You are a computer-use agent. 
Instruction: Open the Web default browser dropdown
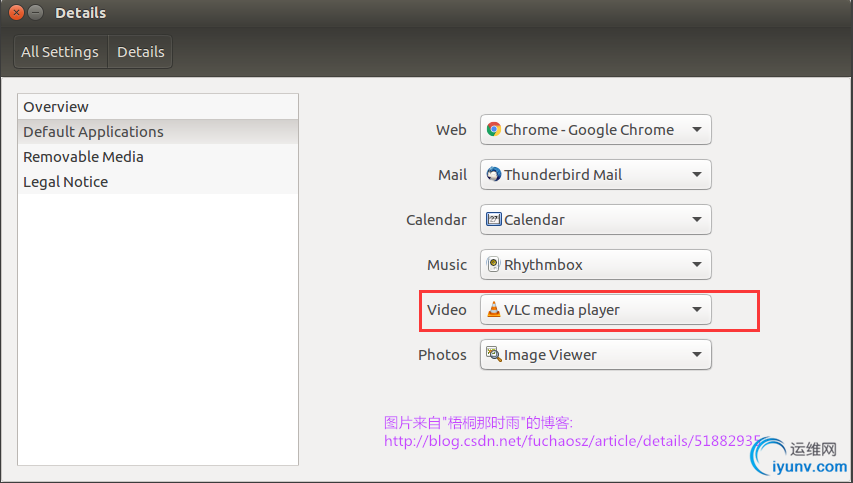click(596, 129)
